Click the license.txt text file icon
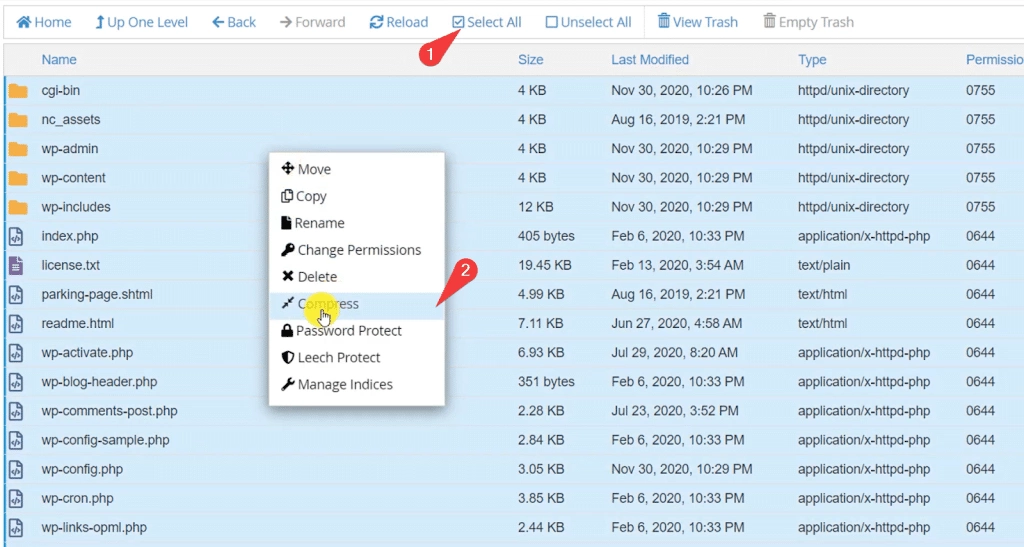The width and height of the screenshot is (1024, 547). [x=16, y=266]
